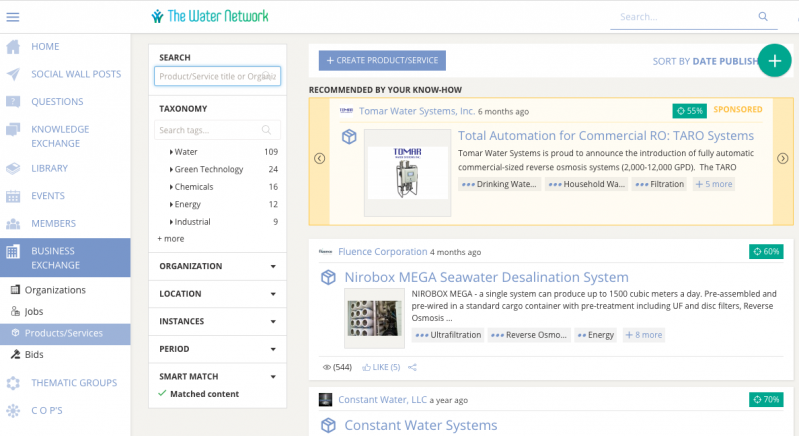Click previous arrow on sponsored carousel

[319, 158]
